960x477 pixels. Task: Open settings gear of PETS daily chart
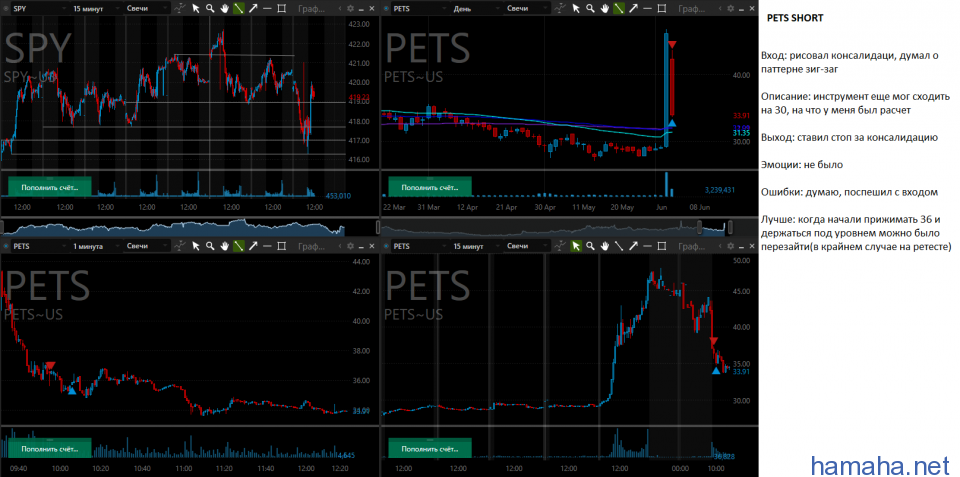coord(730,9)
